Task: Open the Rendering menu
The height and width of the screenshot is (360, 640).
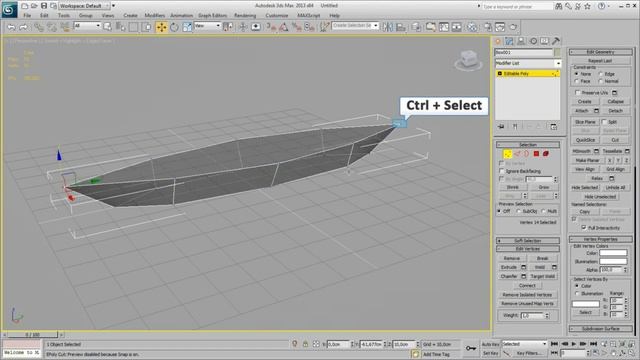Action: [x=245, y=16]
